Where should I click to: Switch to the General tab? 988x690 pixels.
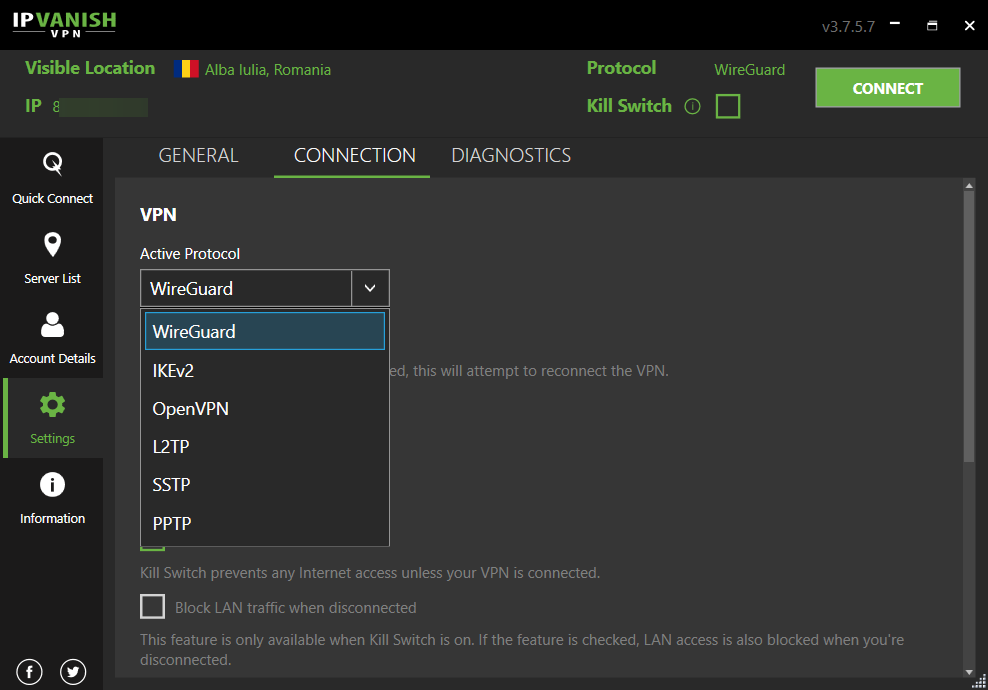tap(198, 155)
